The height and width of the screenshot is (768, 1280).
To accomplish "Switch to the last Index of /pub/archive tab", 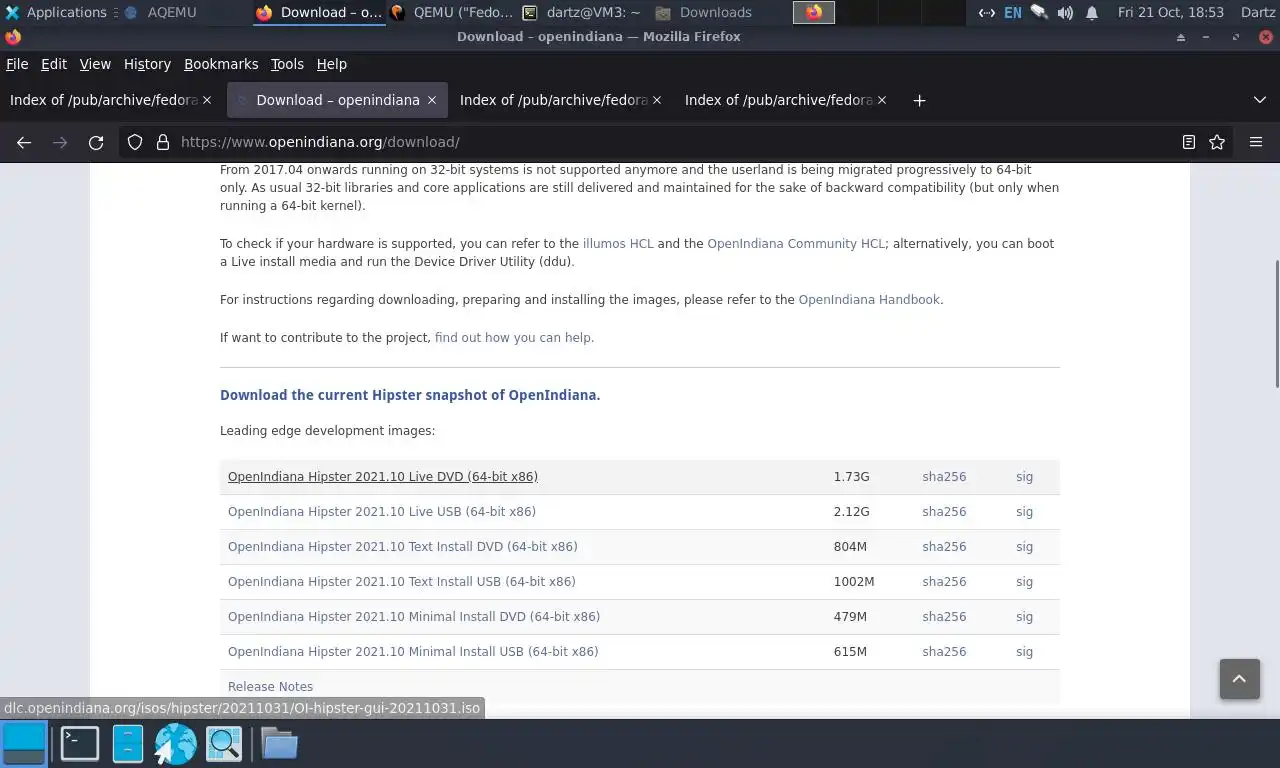I will [x=785, y=100].
